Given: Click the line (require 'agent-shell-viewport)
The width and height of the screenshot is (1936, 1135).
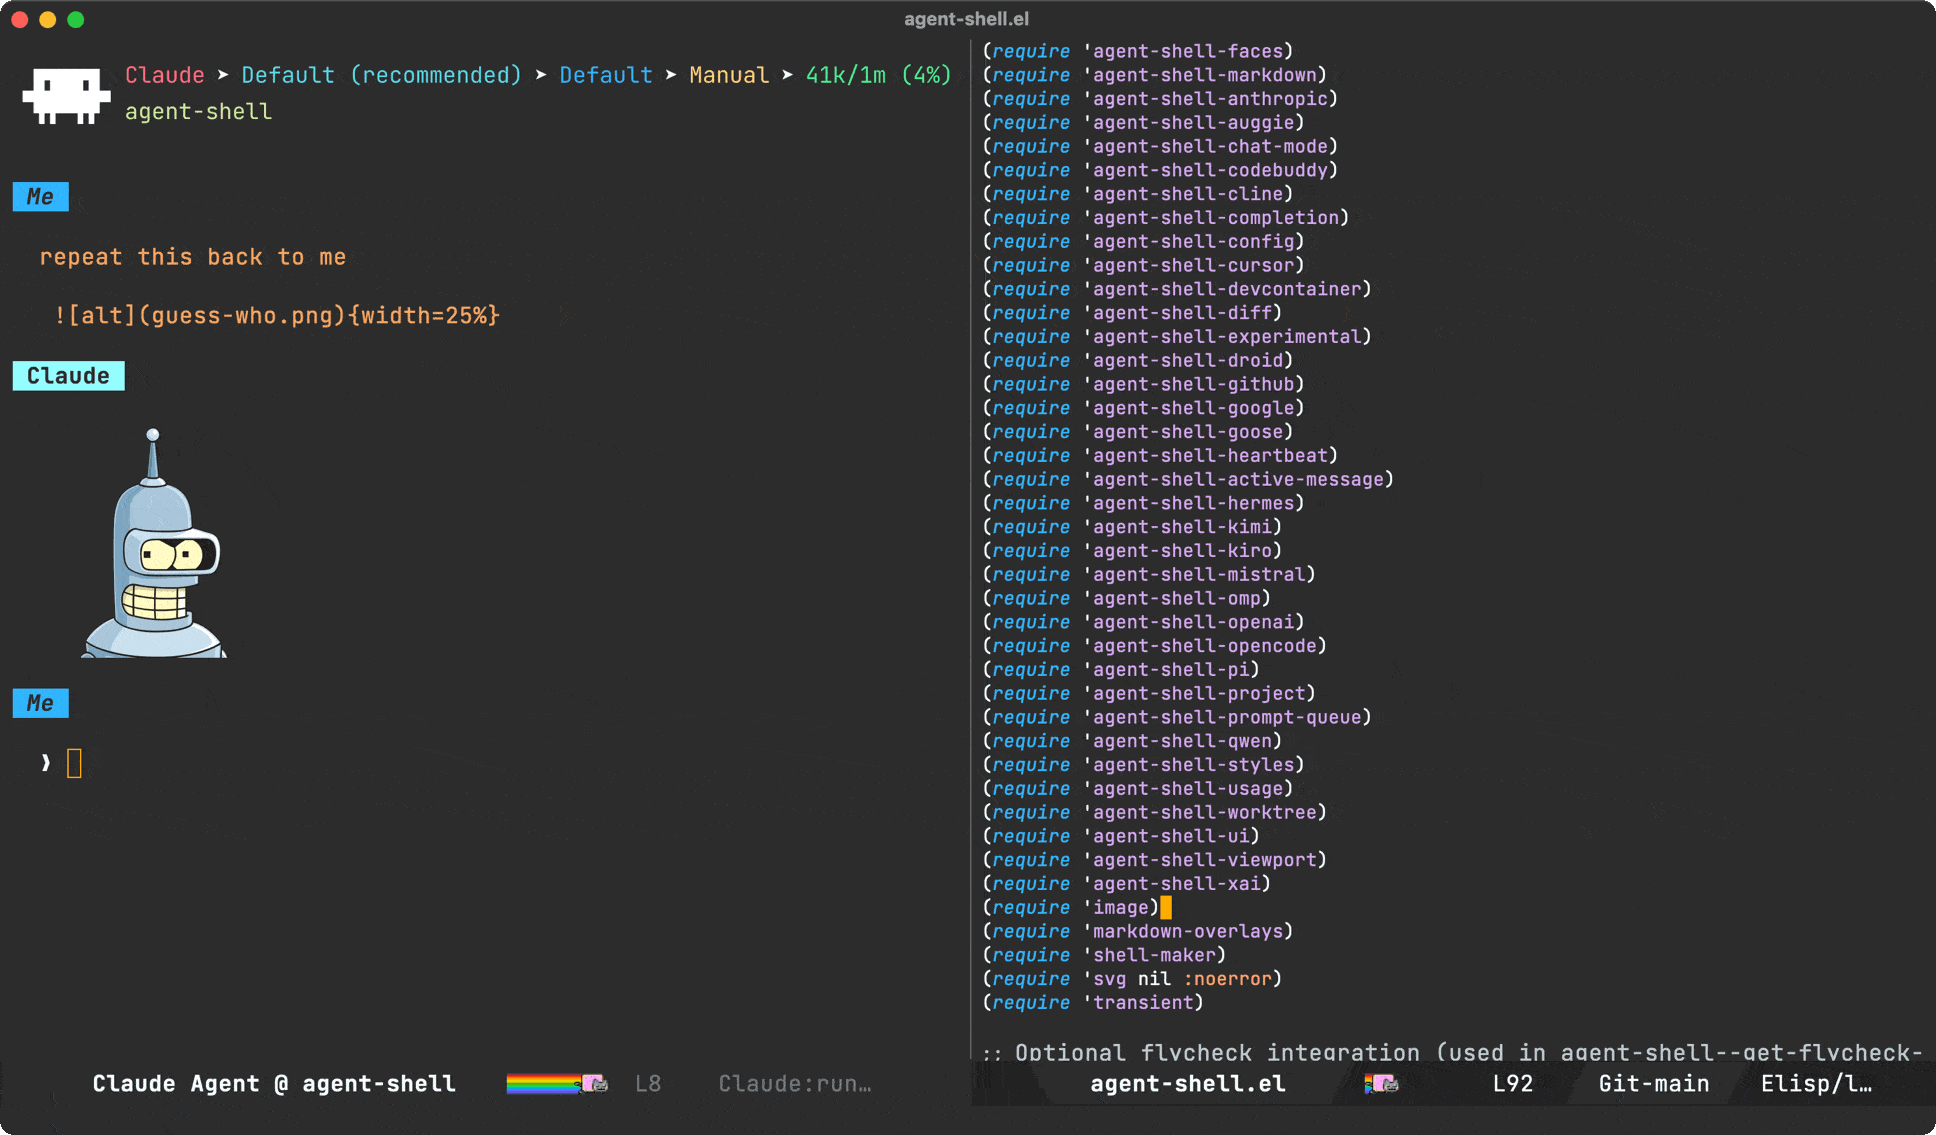Looking at the screenshot, I should [1155, 861].
